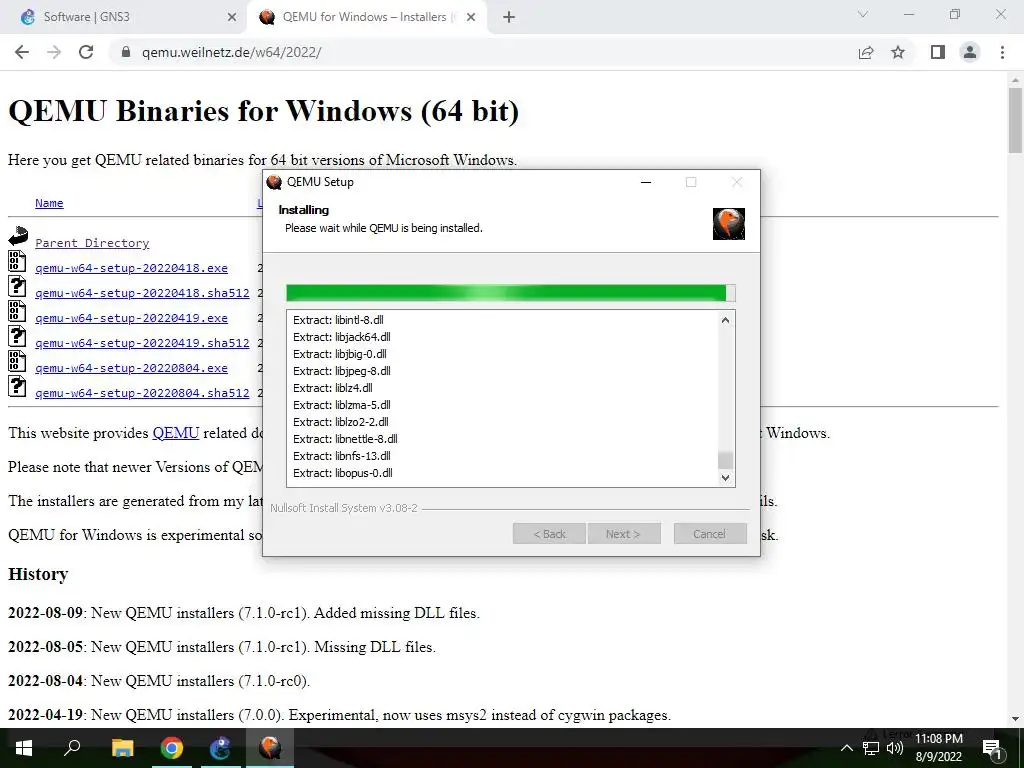1024x768 pixels.
Task: Bookmark this page with the star icon
Action: pyautogui.click(x=898, y=52)
